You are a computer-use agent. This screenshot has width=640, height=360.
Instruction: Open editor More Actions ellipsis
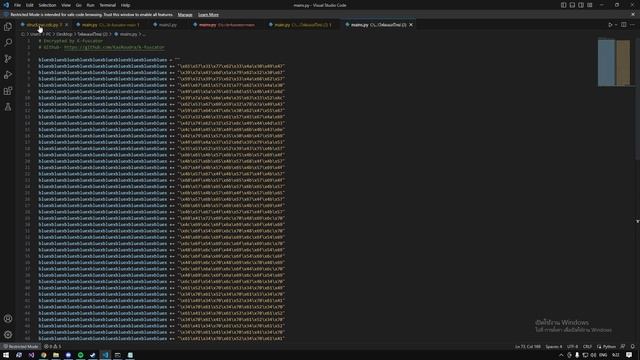[x=632, y=25]
